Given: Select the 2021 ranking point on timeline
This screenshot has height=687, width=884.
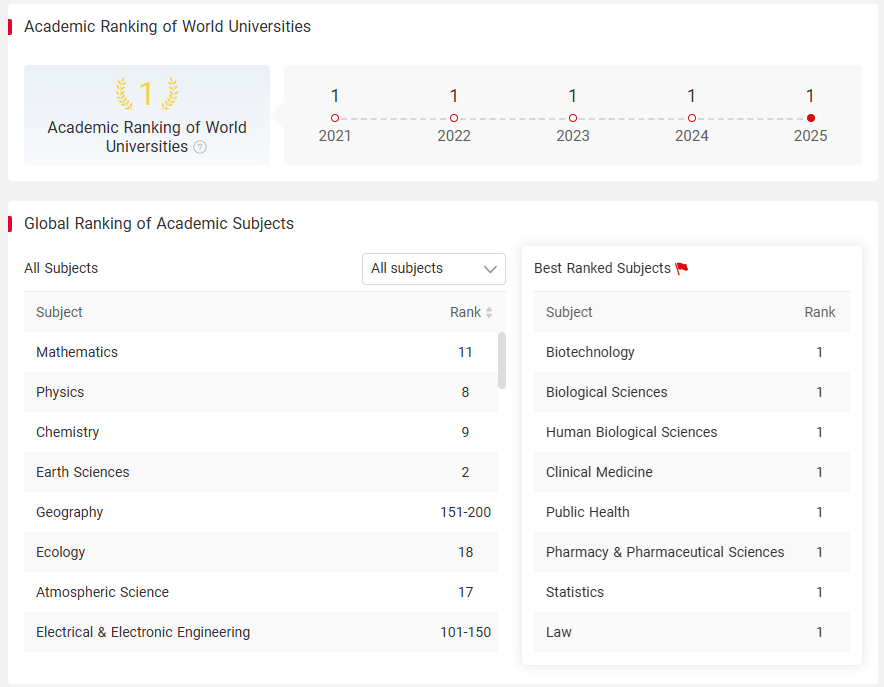Looking at the screenshot, I should click(x=335, y=118).
